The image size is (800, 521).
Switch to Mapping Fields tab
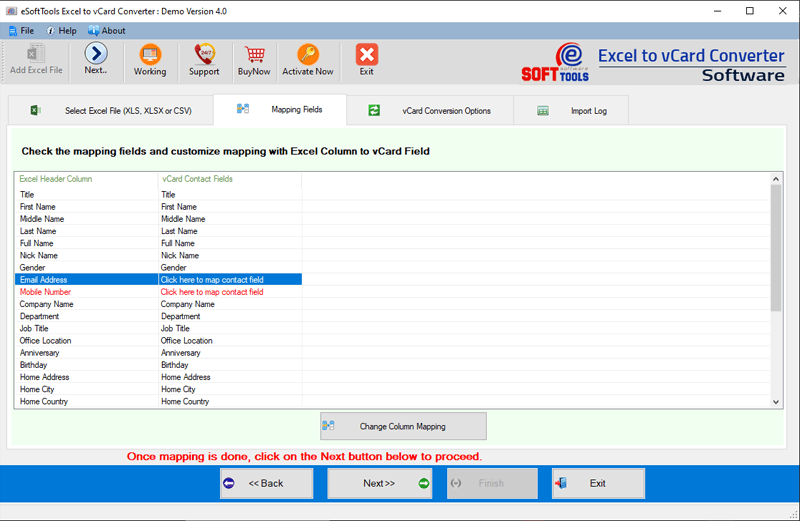(x=280, y=109)
